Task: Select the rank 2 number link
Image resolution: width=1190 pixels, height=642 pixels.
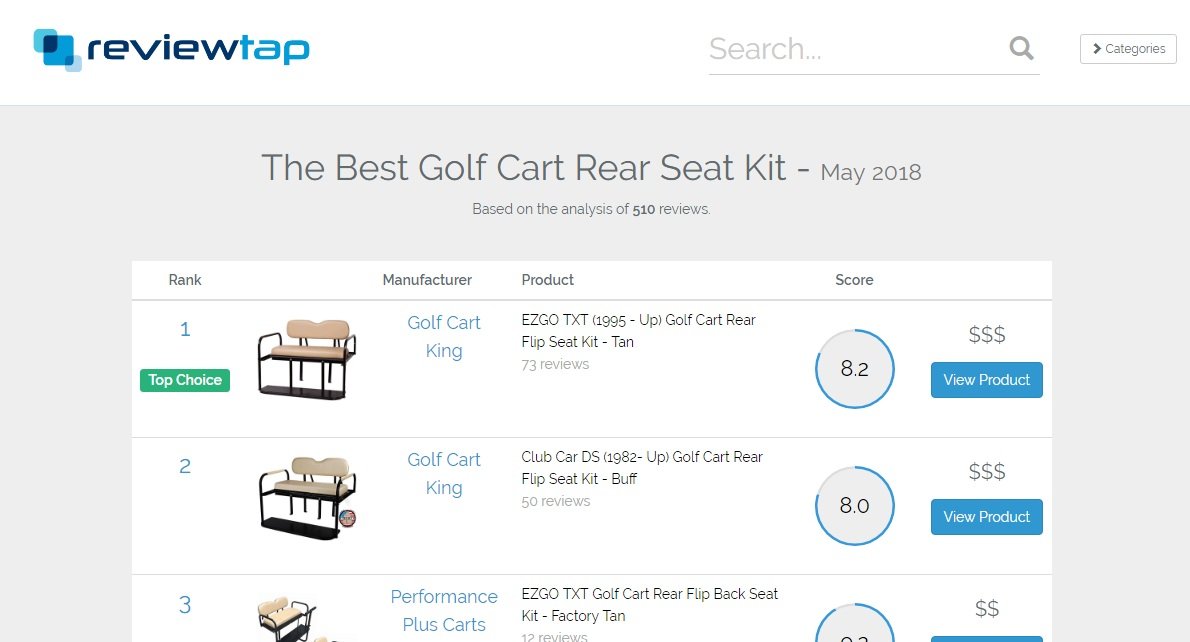Action: 184,466
